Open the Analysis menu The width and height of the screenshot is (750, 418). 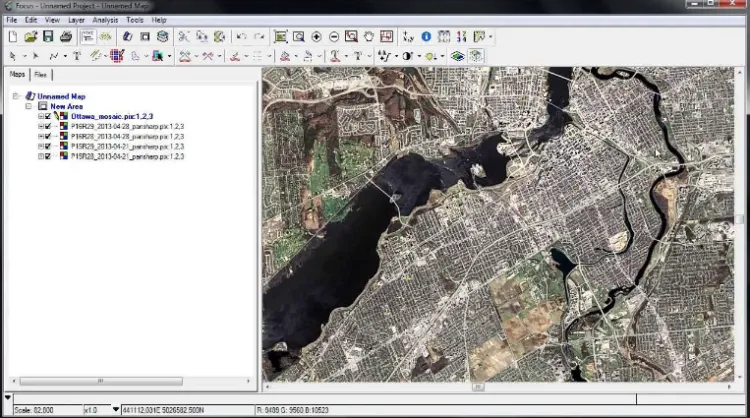(x=104, y=20)
